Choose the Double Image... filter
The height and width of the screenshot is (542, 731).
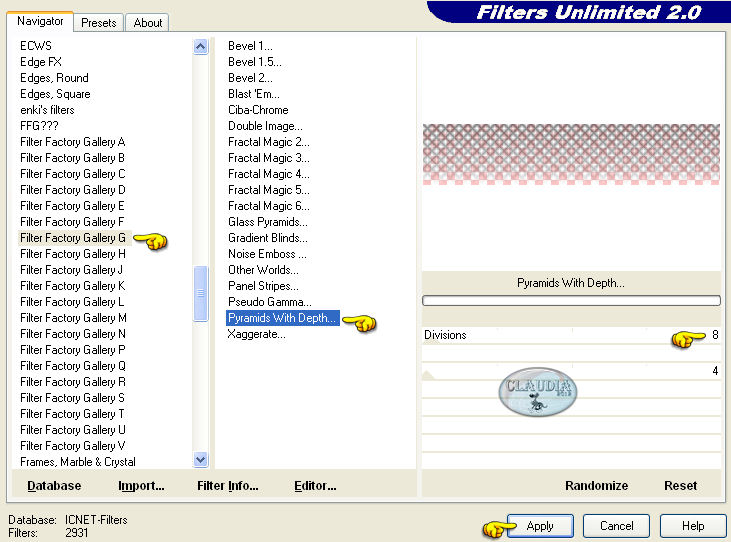[x=265, y=126]
